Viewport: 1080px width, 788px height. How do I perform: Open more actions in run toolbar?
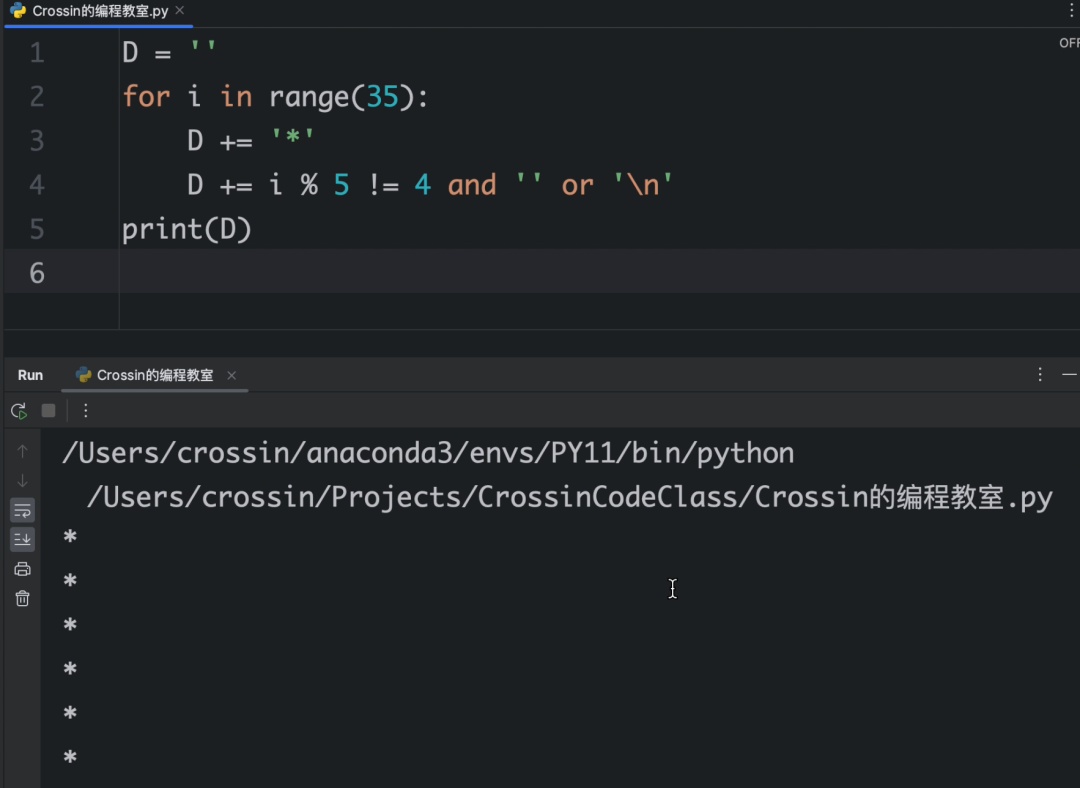tap(85, 411)
